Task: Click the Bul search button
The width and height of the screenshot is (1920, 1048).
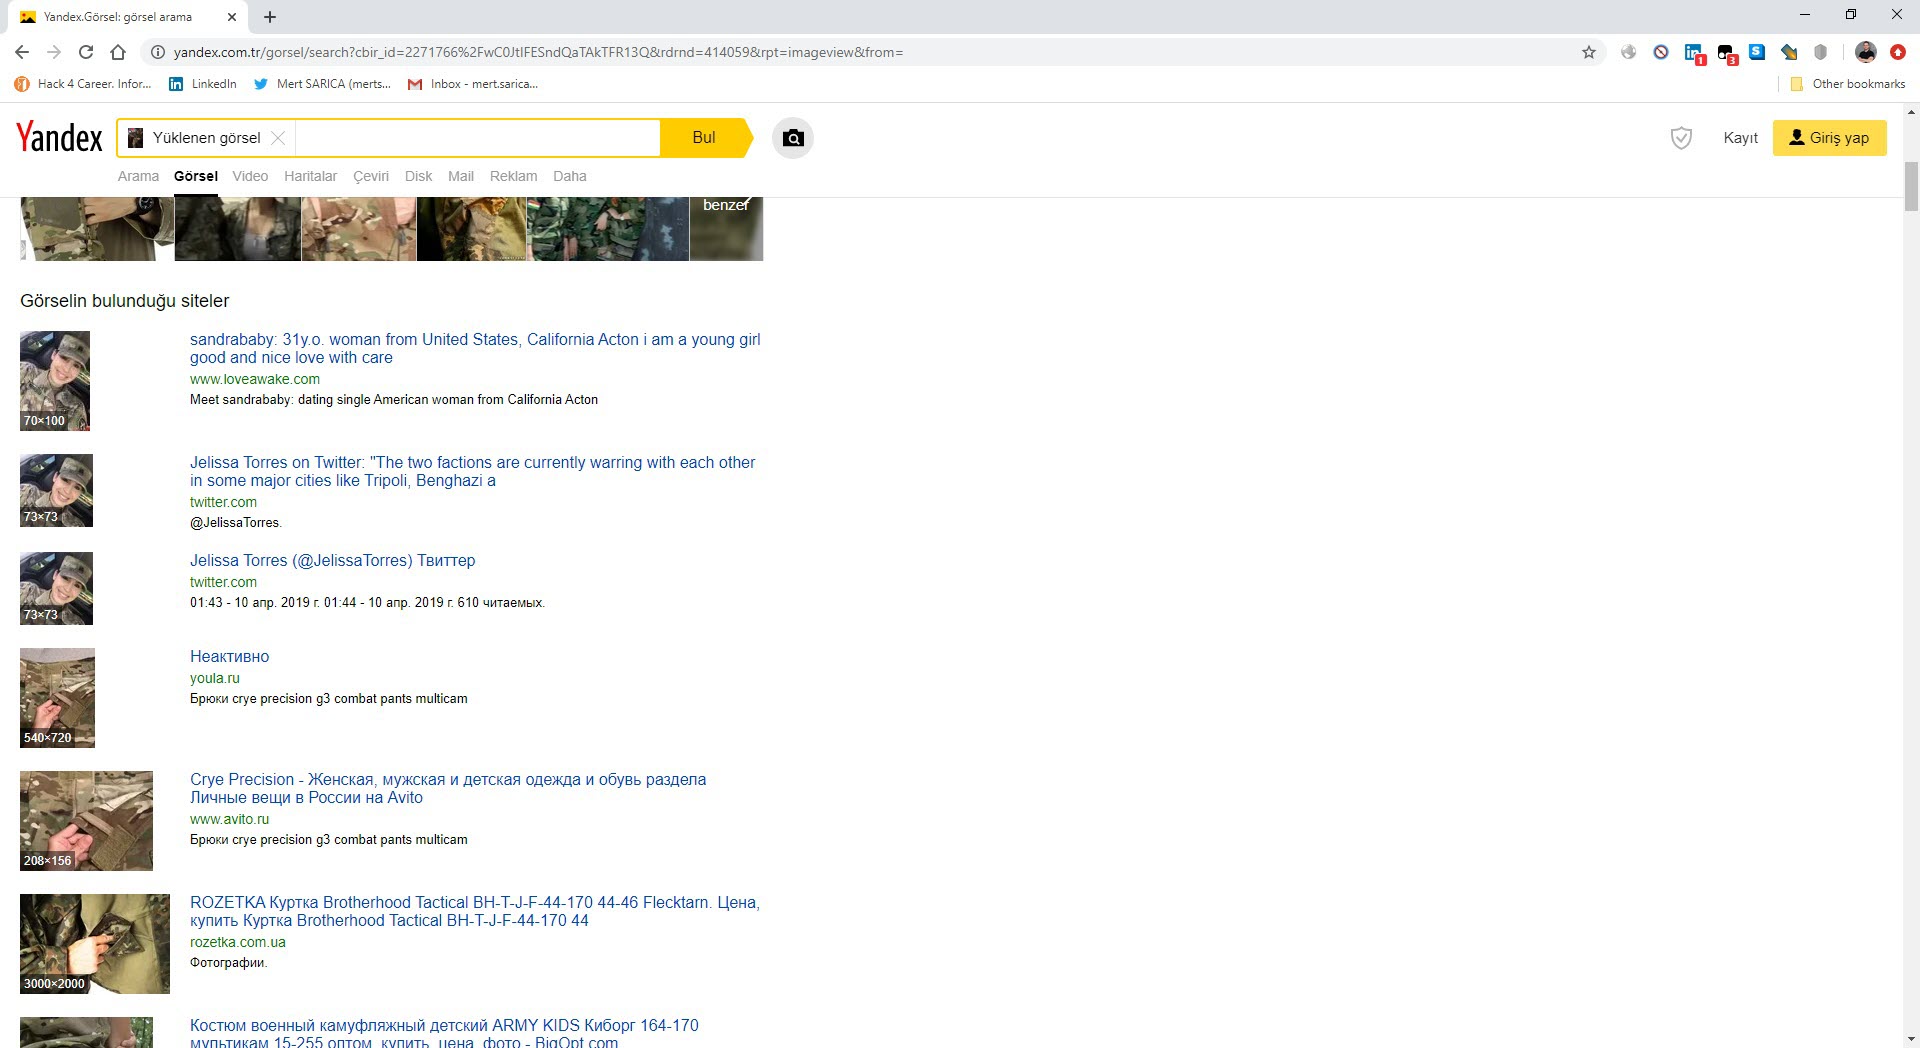Action: pyautogui.click(x=705, y=138)
